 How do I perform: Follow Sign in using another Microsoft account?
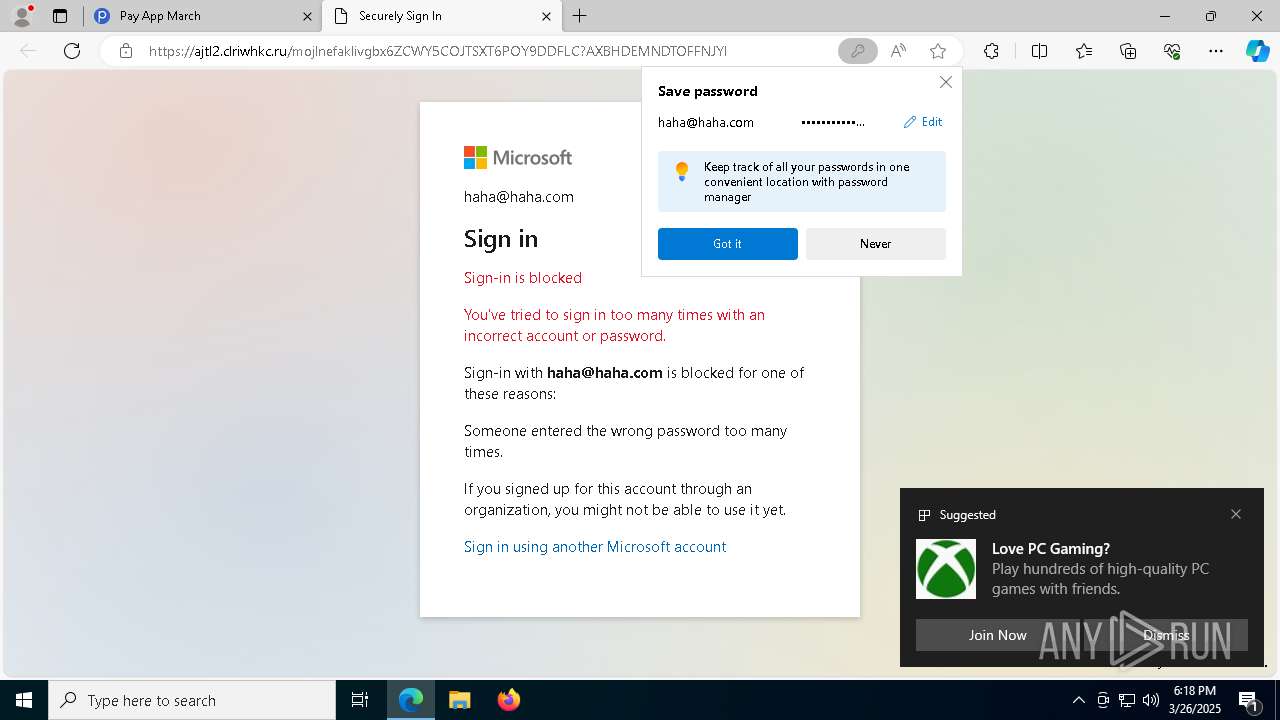tap(595, 546)
